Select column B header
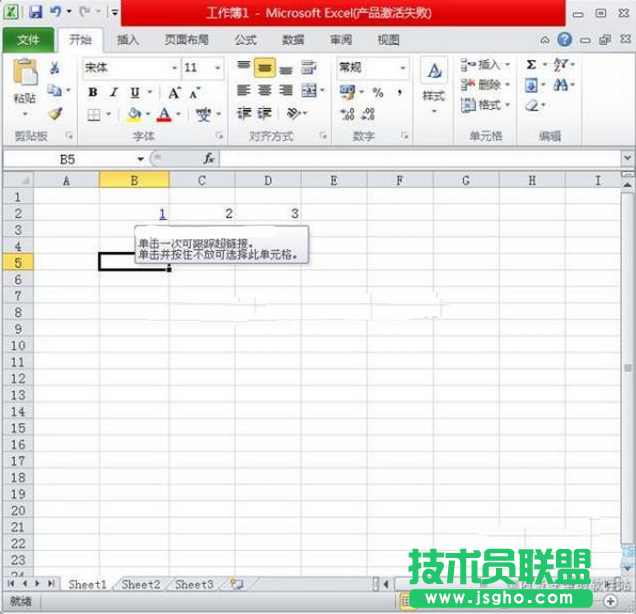Viewport: 636px width, 614px height. (x=134, y=180)
